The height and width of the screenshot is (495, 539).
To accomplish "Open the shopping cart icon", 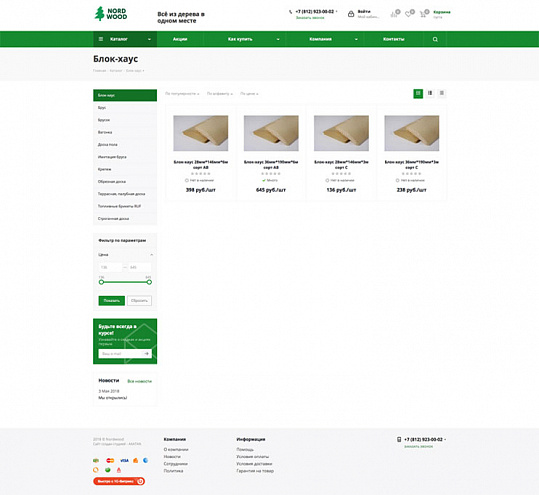I will click(424, 14).
